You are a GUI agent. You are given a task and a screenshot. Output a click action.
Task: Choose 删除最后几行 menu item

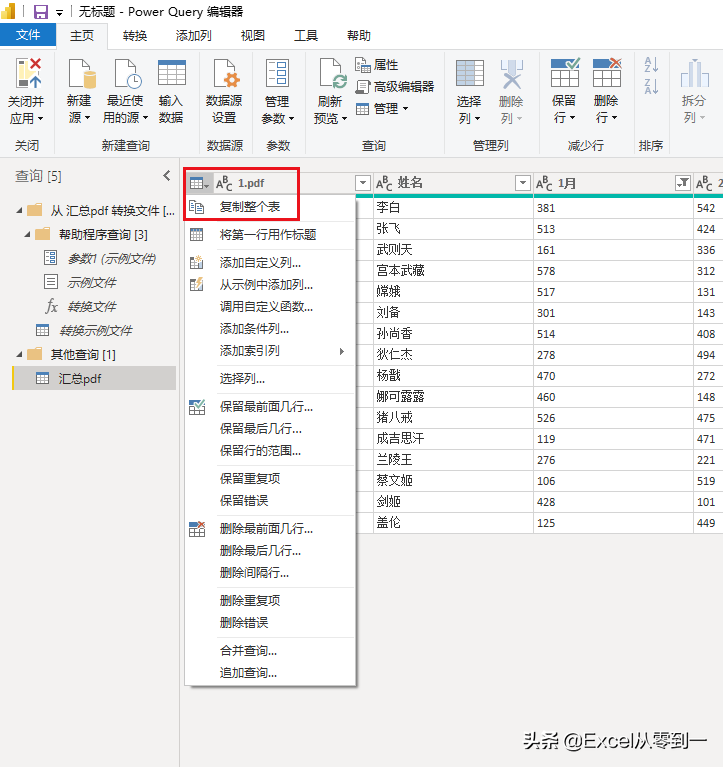(x=270, y=551)
